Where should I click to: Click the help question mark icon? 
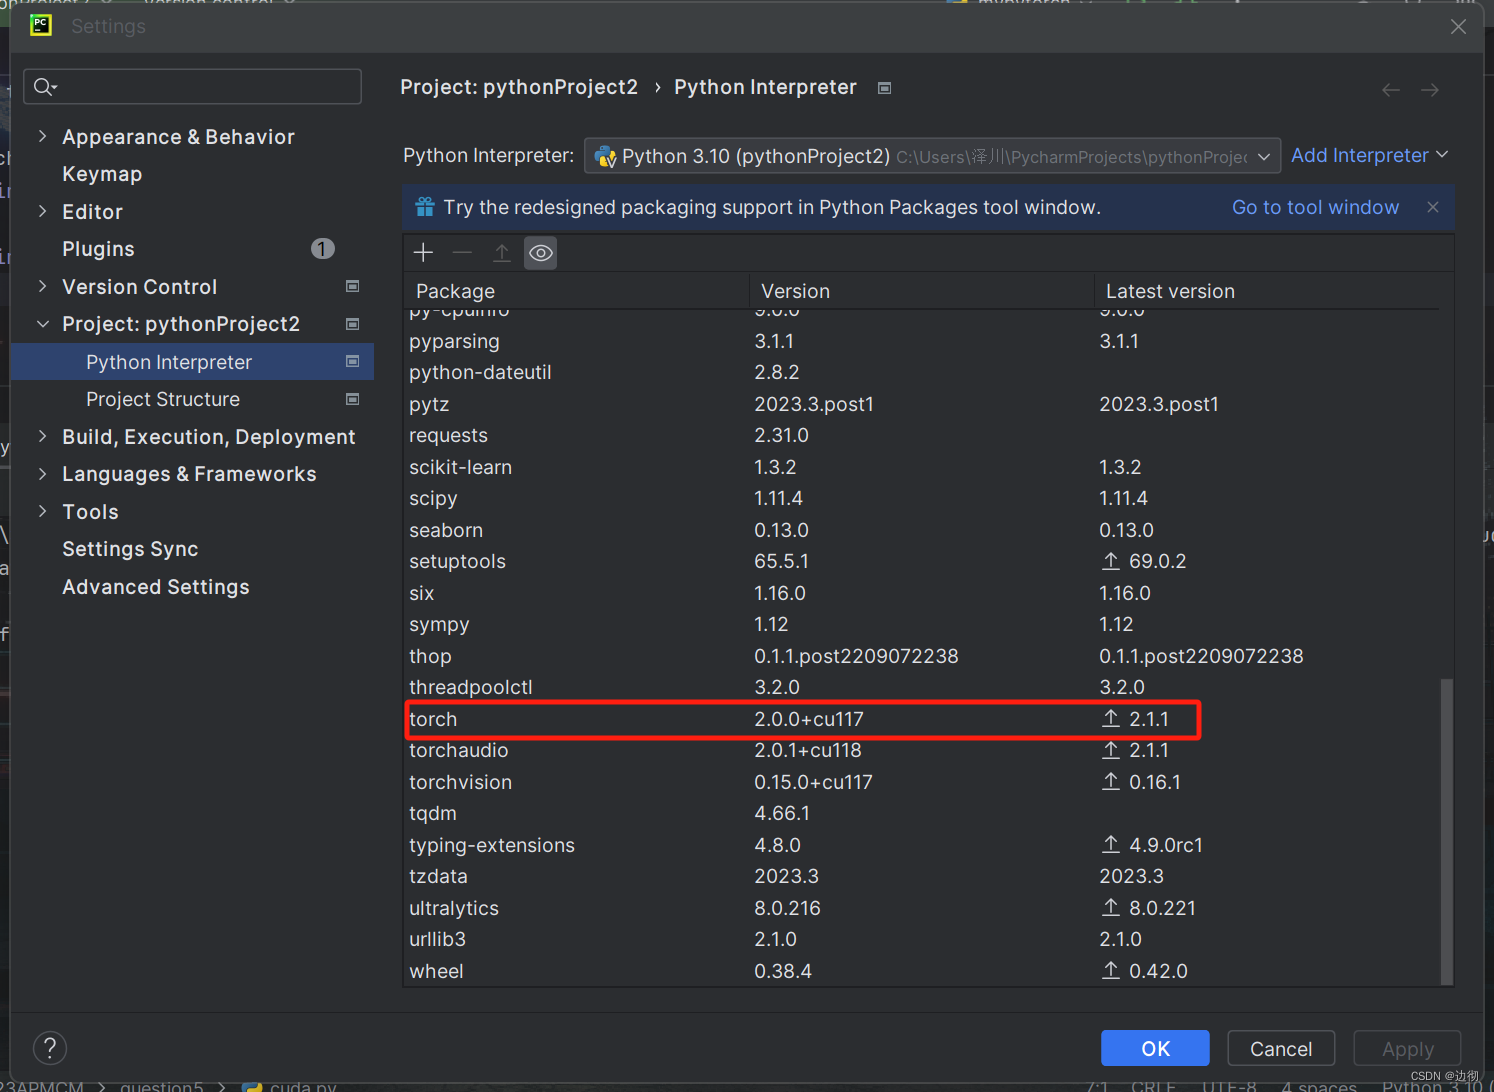50,1048
